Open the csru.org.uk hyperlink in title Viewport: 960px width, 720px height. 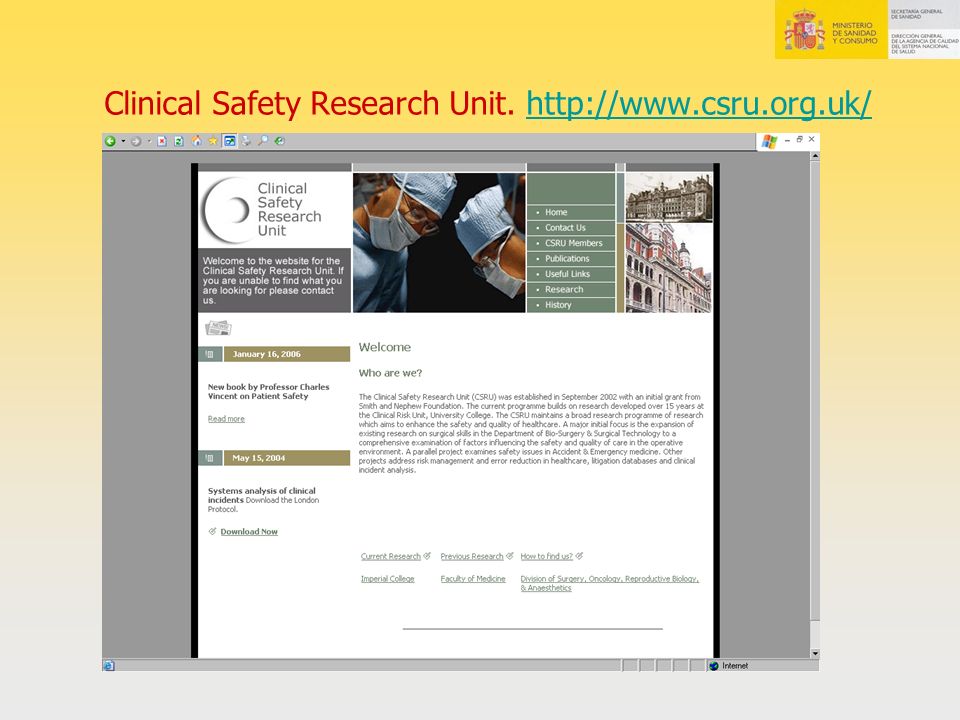pyautogui.click(x=699, y=103)
